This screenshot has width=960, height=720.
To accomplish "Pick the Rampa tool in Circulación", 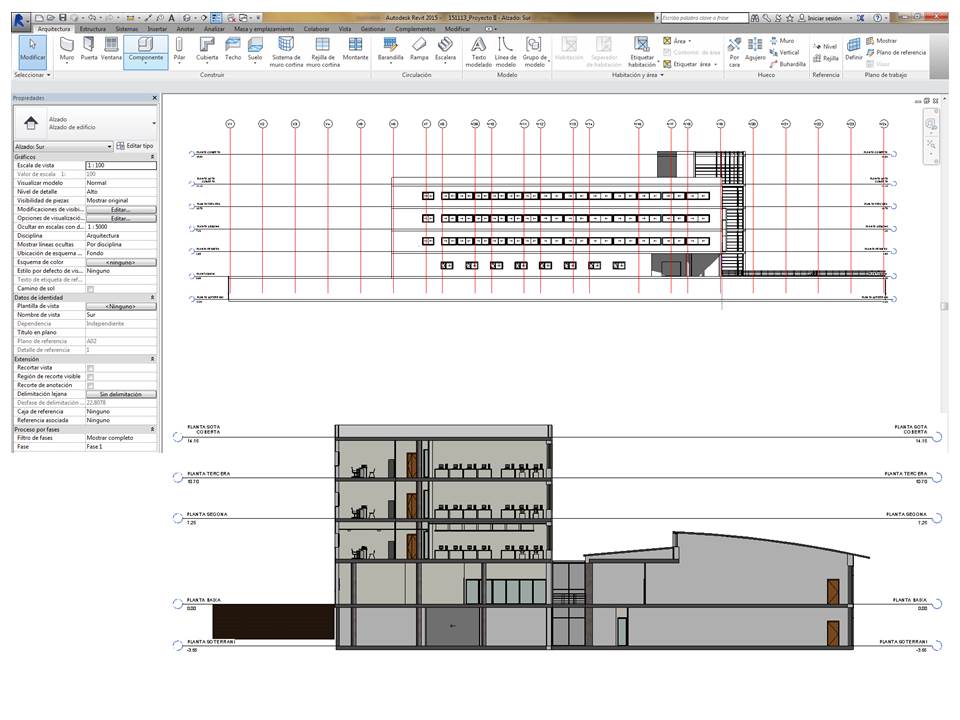I will 419,47.
